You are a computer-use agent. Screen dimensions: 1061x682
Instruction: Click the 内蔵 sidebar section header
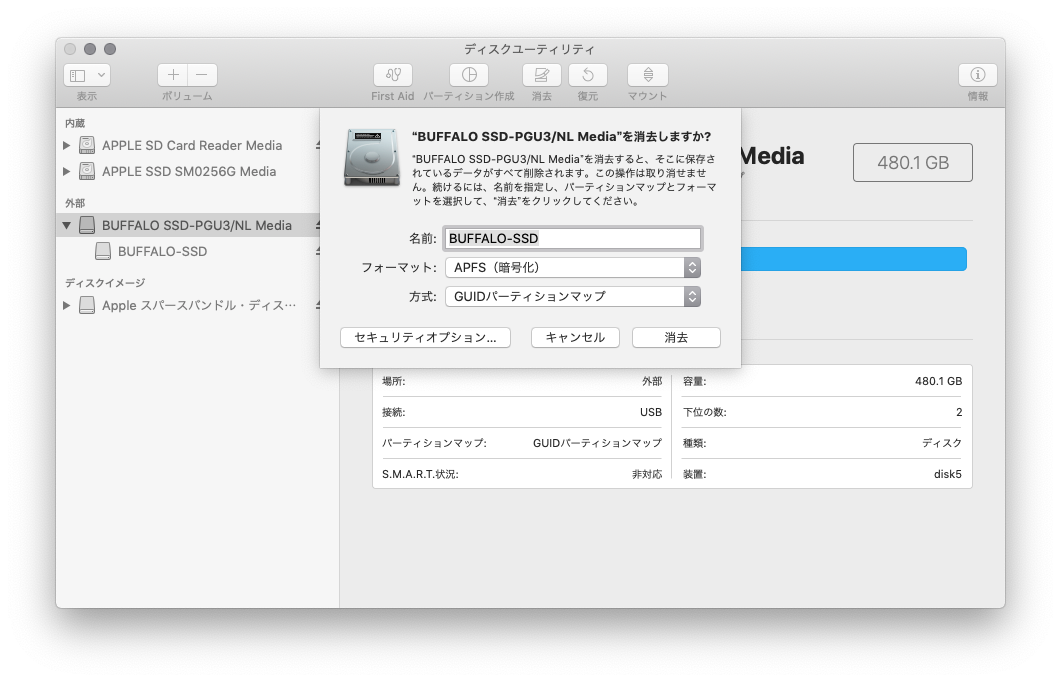pyautogui.click(x=75, y=123)
